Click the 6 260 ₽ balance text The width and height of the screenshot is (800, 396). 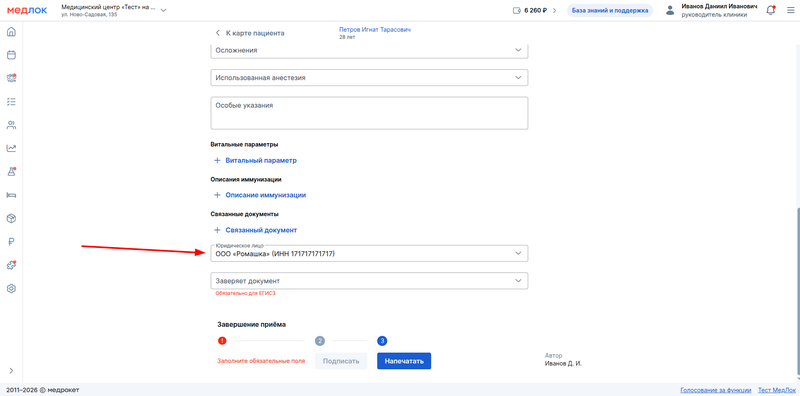pos(536,10)
